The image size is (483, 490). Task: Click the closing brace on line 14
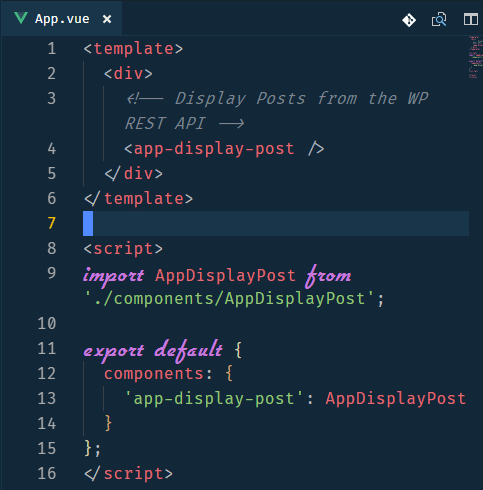click(108, 423)
